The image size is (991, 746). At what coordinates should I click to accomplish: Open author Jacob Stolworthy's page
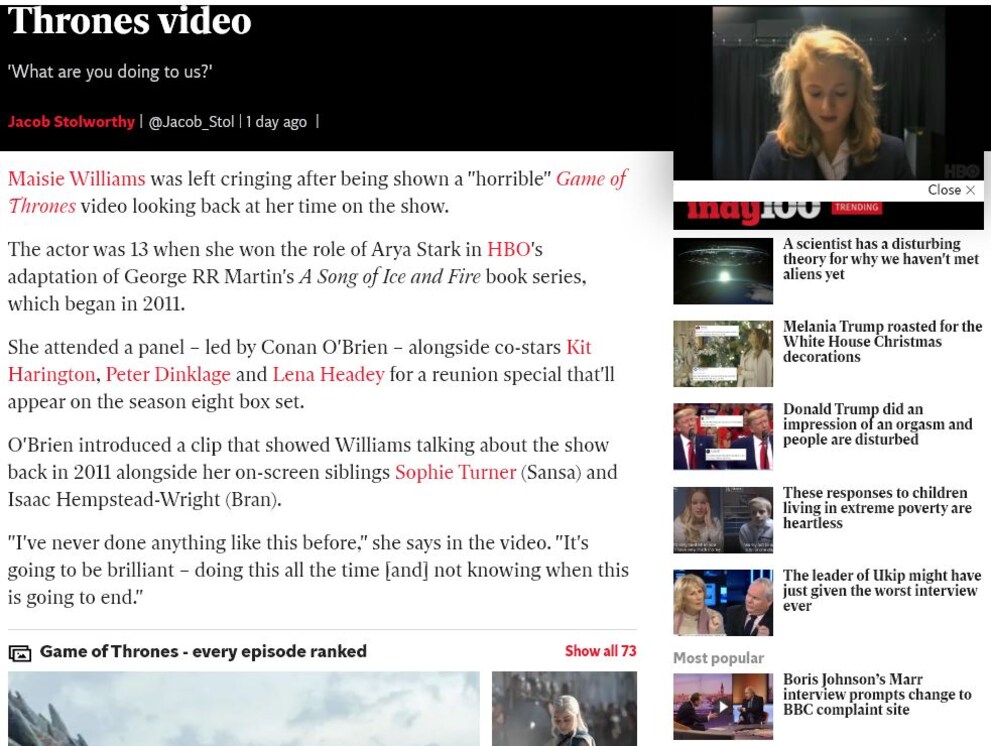click(71, 122)
